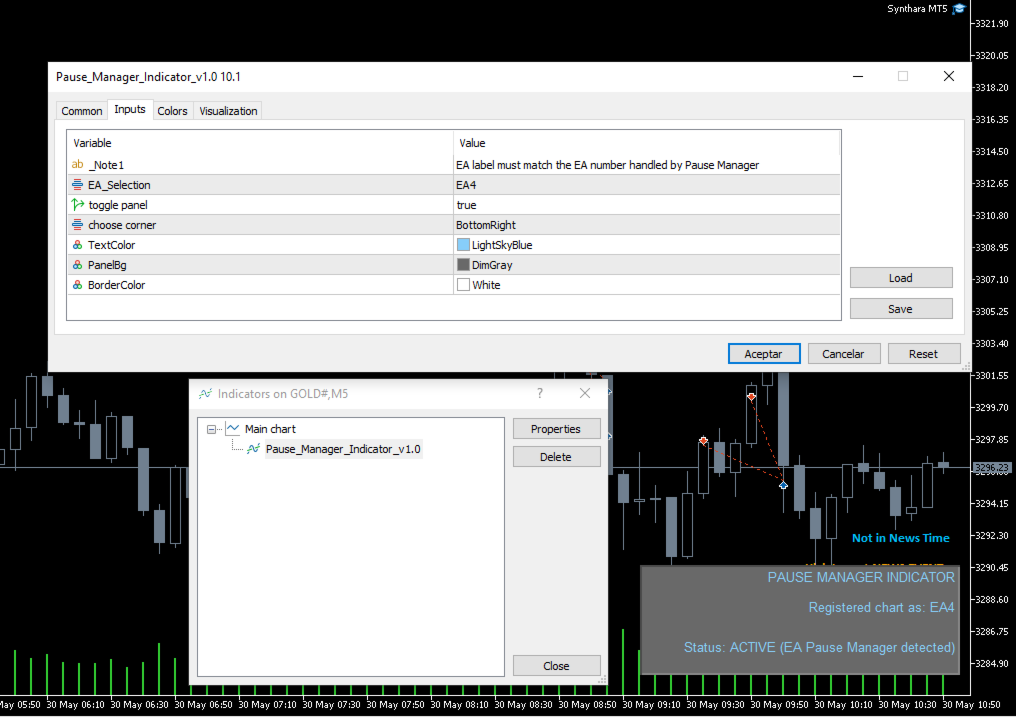Click the BorderColor variable name

pyautogui.click(x=117, y=285)
